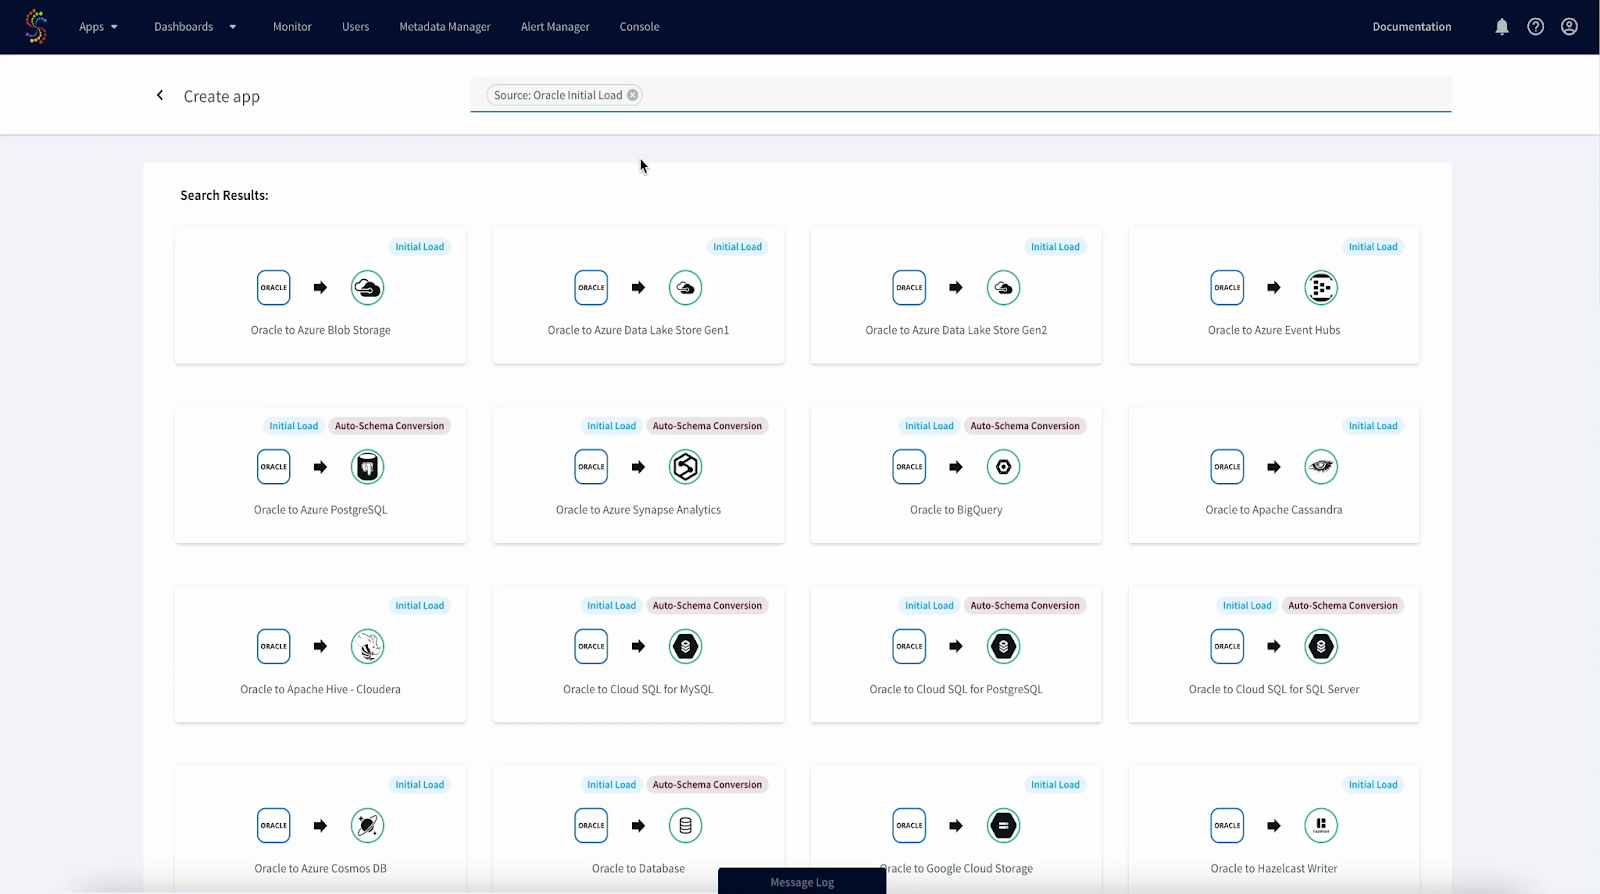
Task: Expand the Message Log panel
Action: [802, 881]
